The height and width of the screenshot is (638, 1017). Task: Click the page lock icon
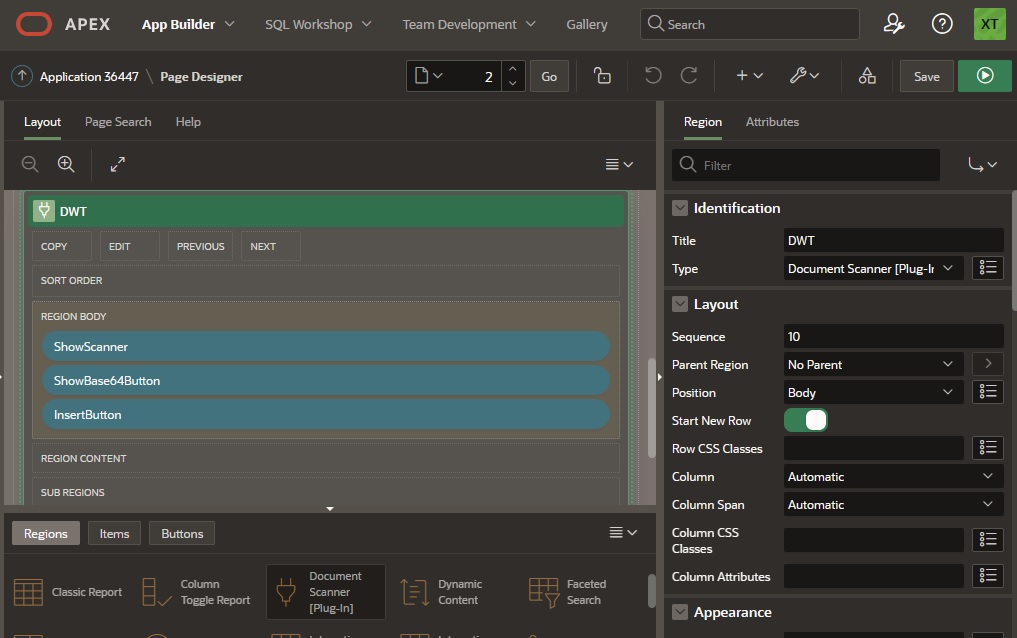pyautogui.click(x=602, y=76)
